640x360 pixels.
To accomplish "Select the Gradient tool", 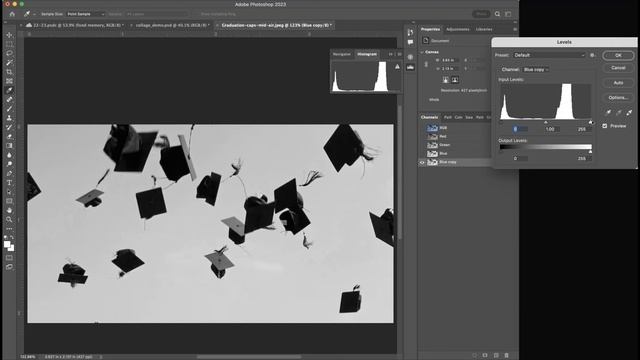I will 9,146.
